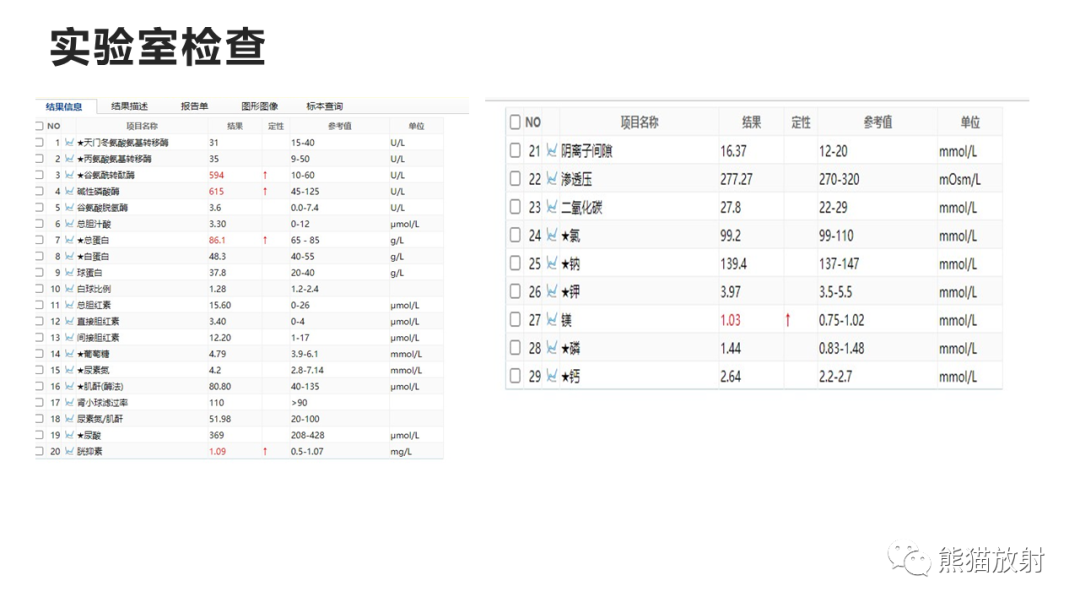
Task: Switch to the 结果信息 tab
Action: point(64,106)
